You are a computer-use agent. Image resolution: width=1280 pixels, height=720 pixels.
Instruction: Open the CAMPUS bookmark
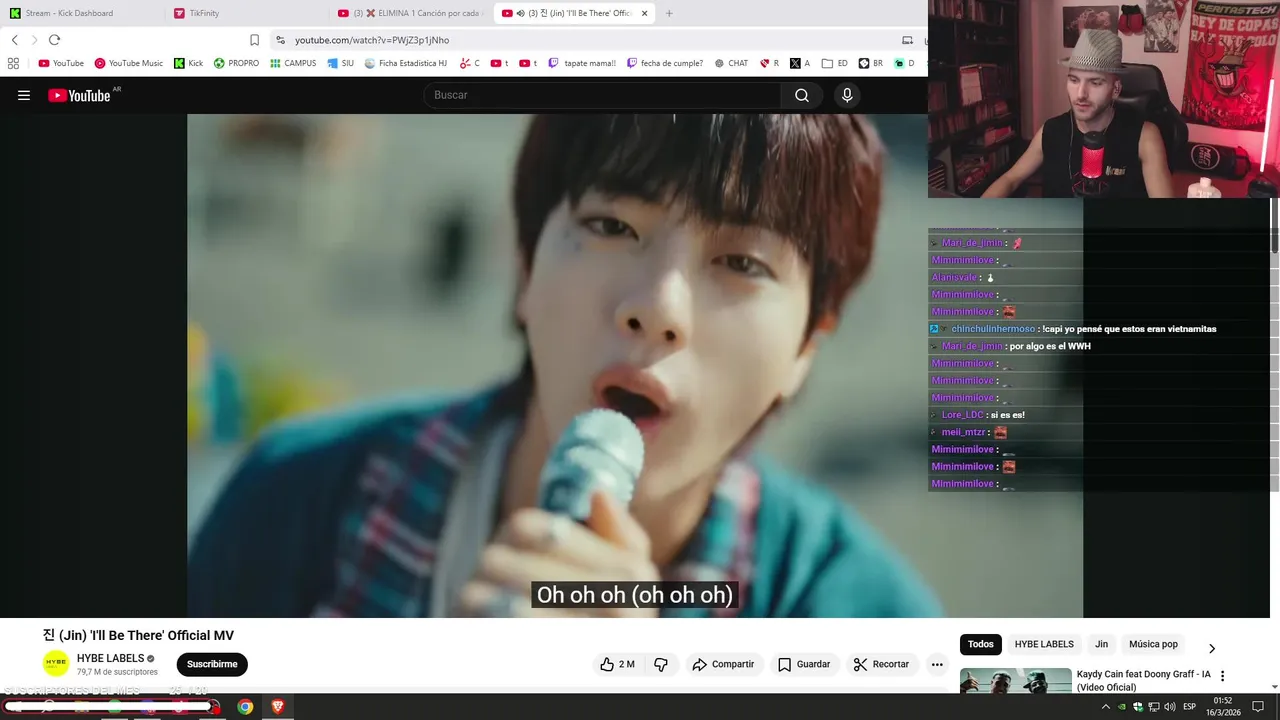(293, 63)
